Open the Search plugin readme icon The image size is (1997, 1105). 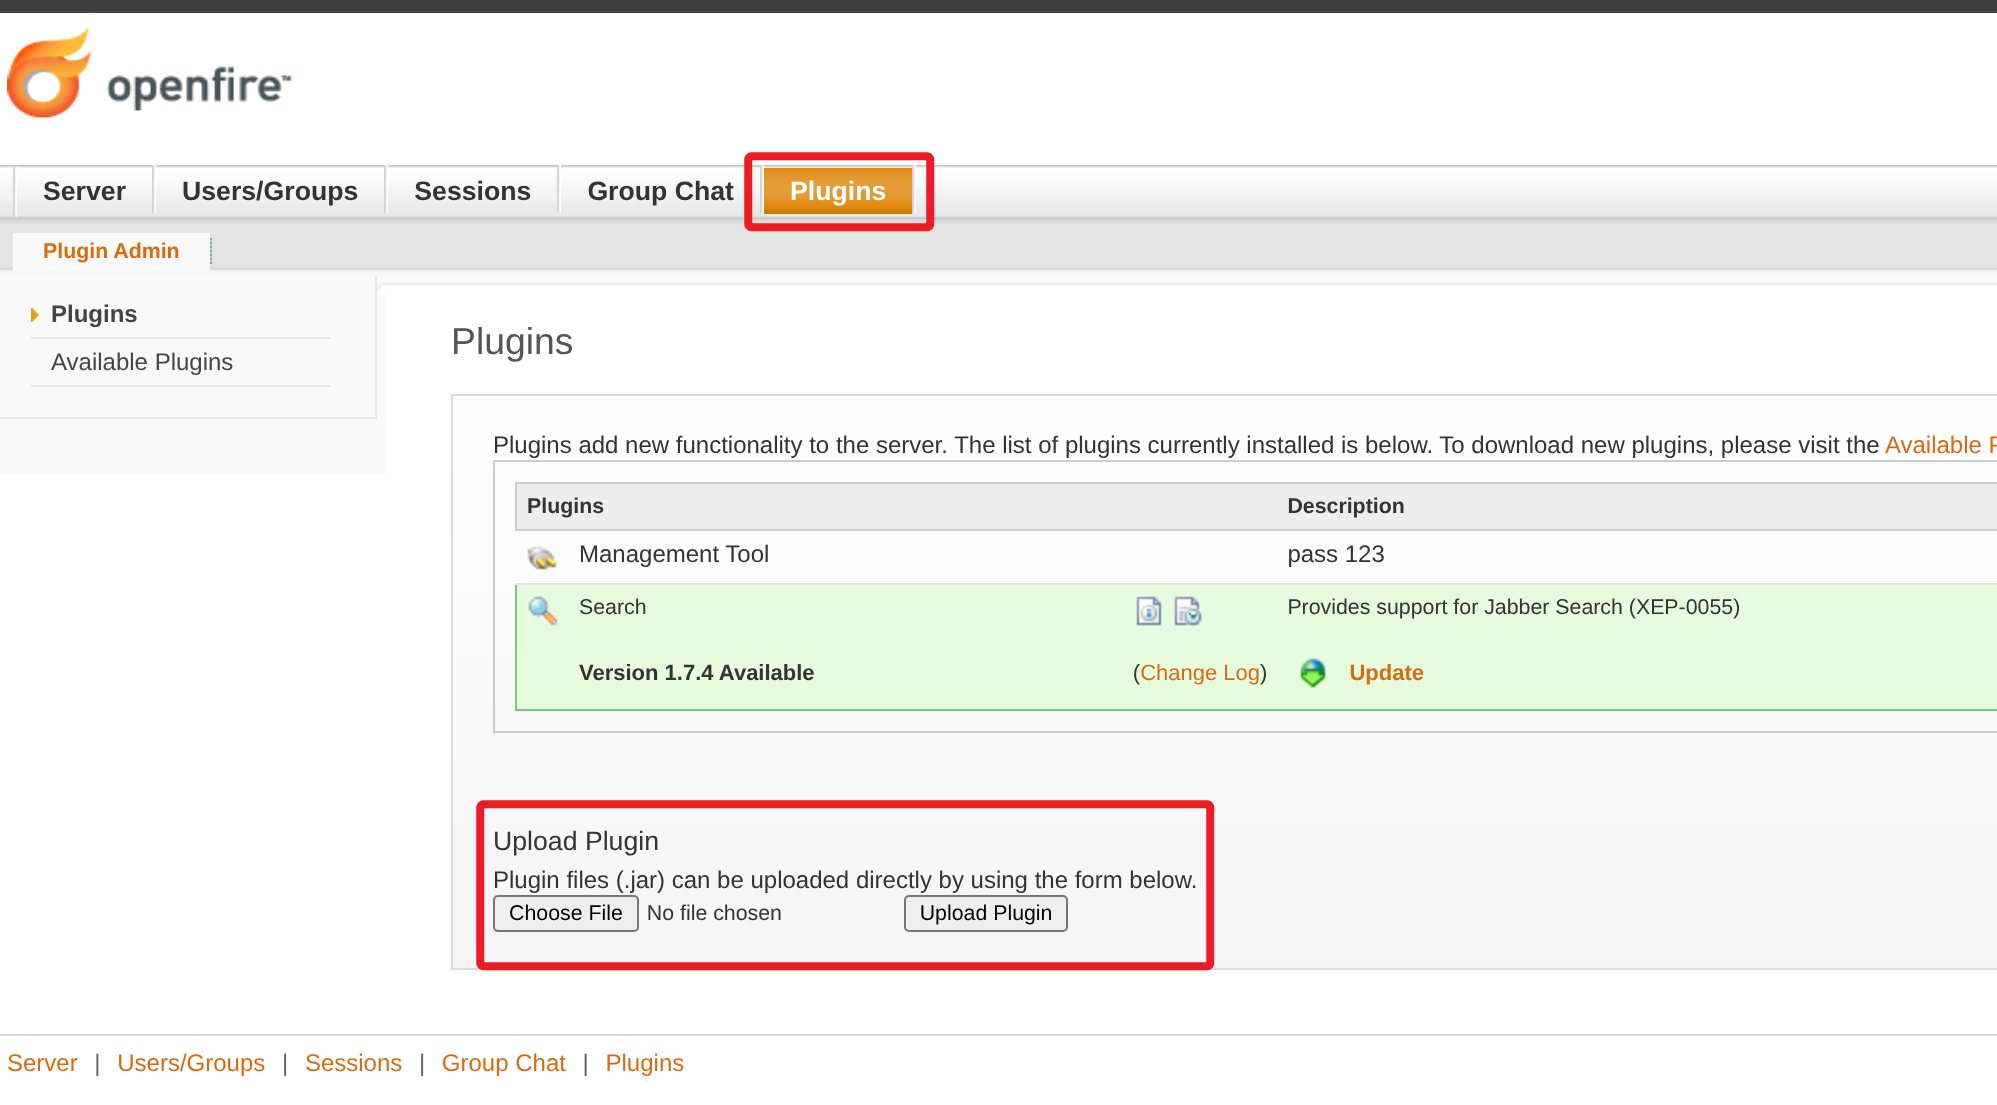point(1148,610)
